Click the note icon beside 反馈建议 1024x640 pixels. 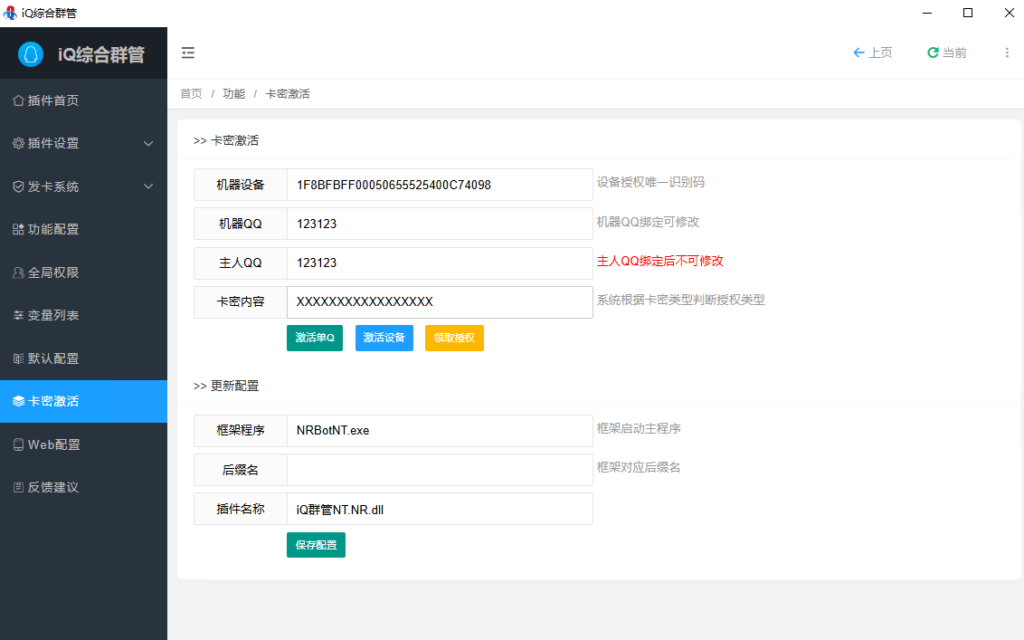pyautogui.click(x=18, y=487)
